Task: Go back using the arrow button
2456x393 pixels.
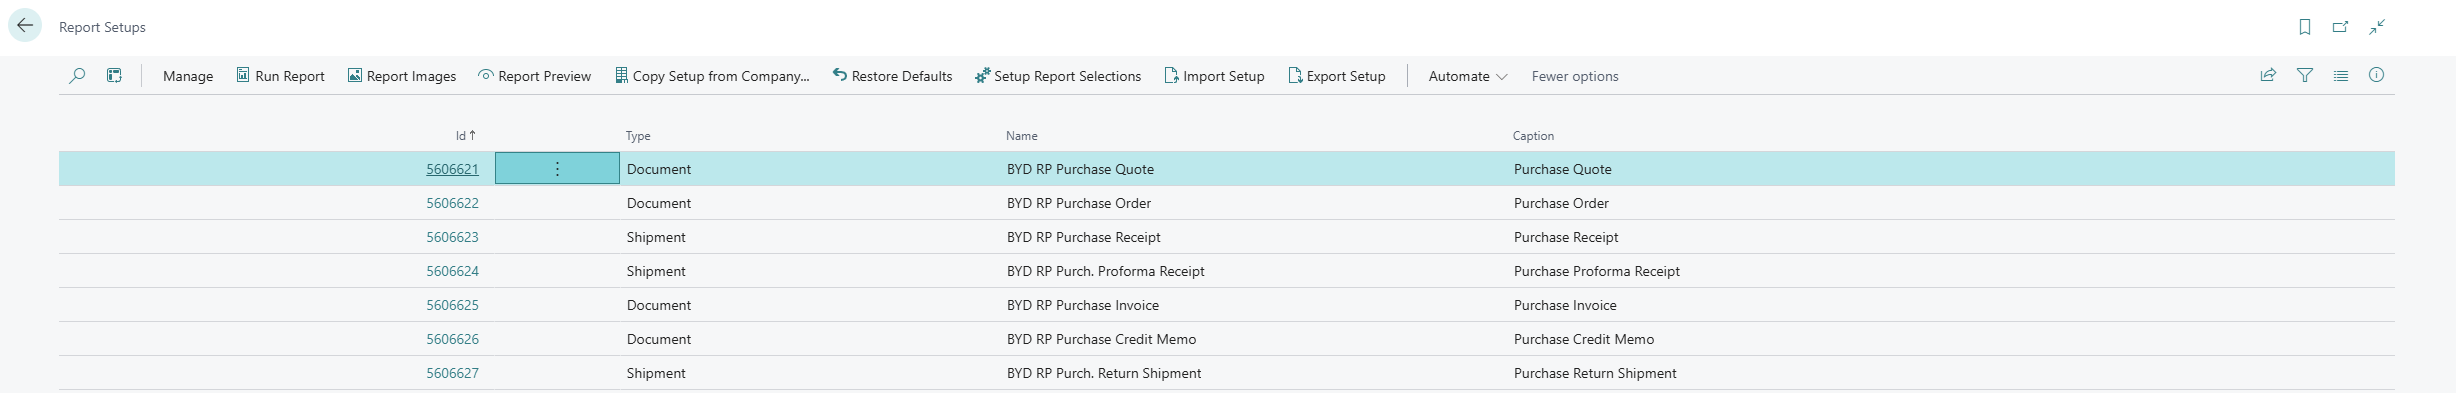Action: [25, 26]
